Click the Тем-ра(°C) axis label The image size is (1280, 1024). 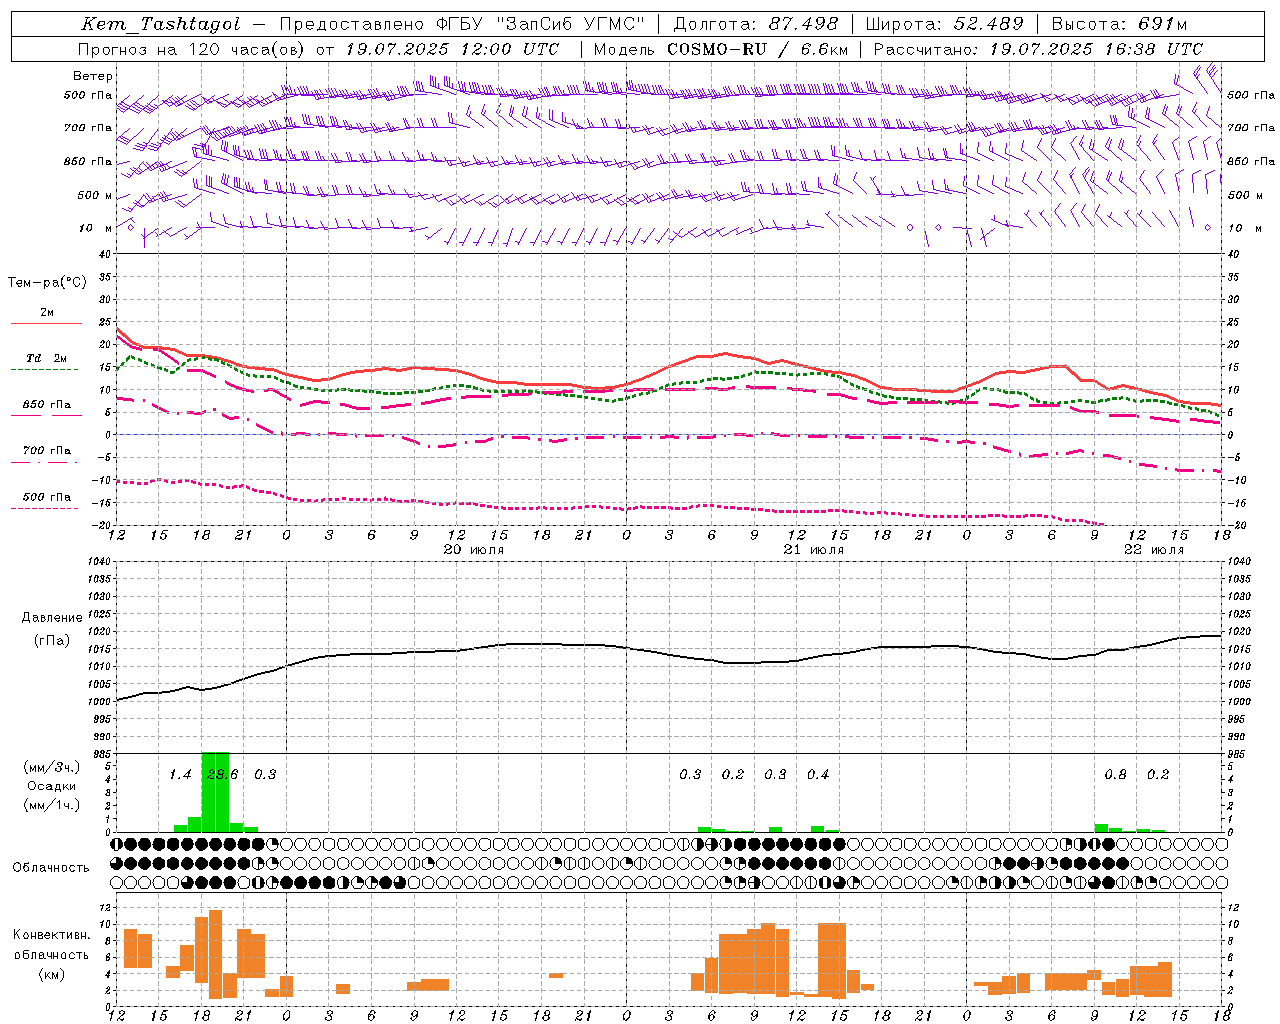coord(48,283)
